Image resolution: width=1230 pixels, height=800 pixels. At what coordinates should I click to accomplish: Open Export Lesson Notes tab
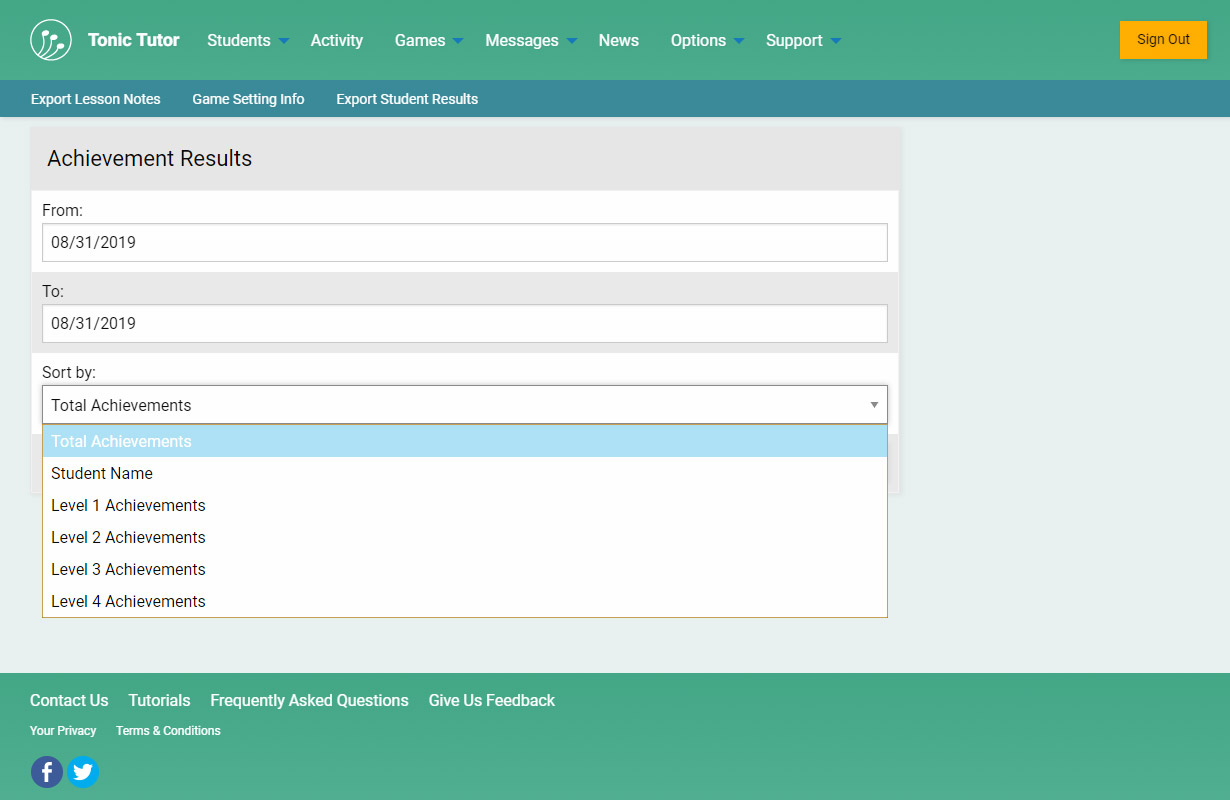[x=96, y=99]
